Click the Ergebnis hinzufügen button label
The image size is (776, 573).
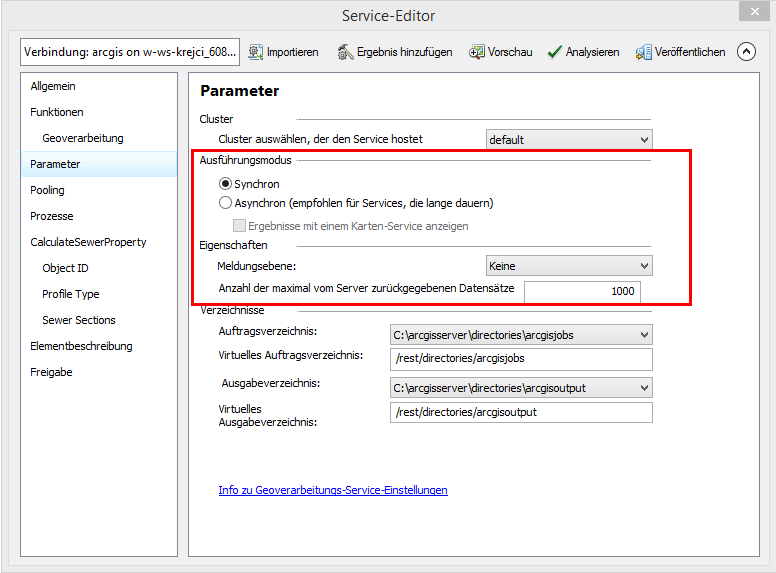click(x=404, y=52)
